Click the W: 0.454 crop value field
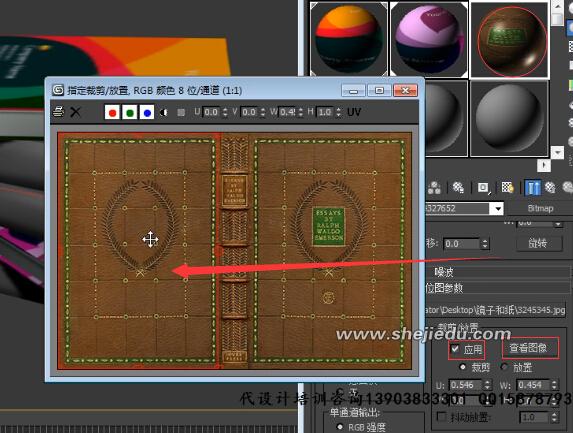Viewport: 573px width, 433px height. point(533,385)
